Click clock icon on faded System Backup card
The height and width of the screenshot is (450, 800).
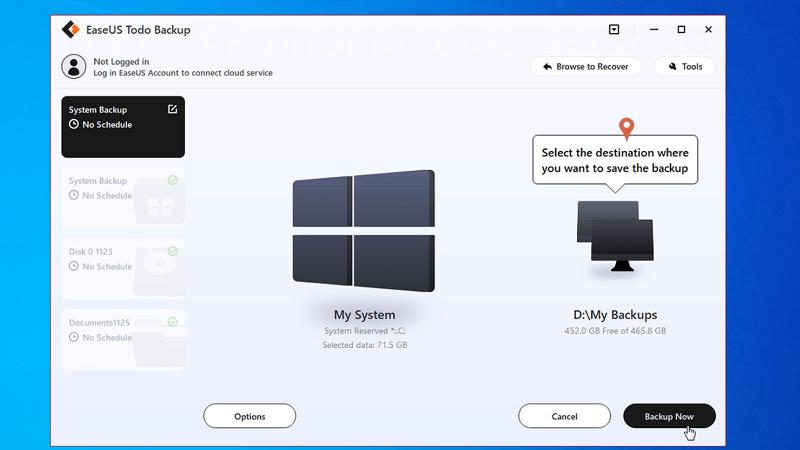click(x=74, y=195)
